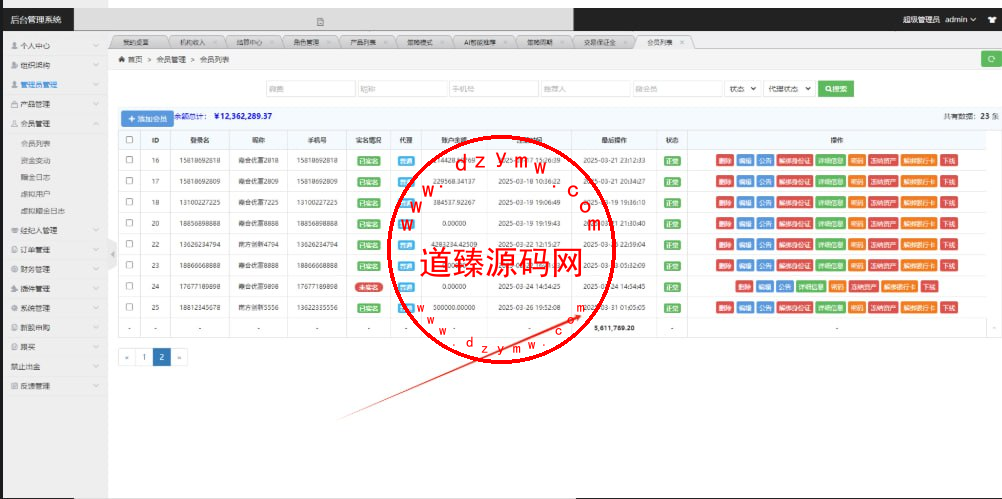Check the checkbox for member ID 24
The width and height of the screenshot is (1002, 499).
pos(130,286)
